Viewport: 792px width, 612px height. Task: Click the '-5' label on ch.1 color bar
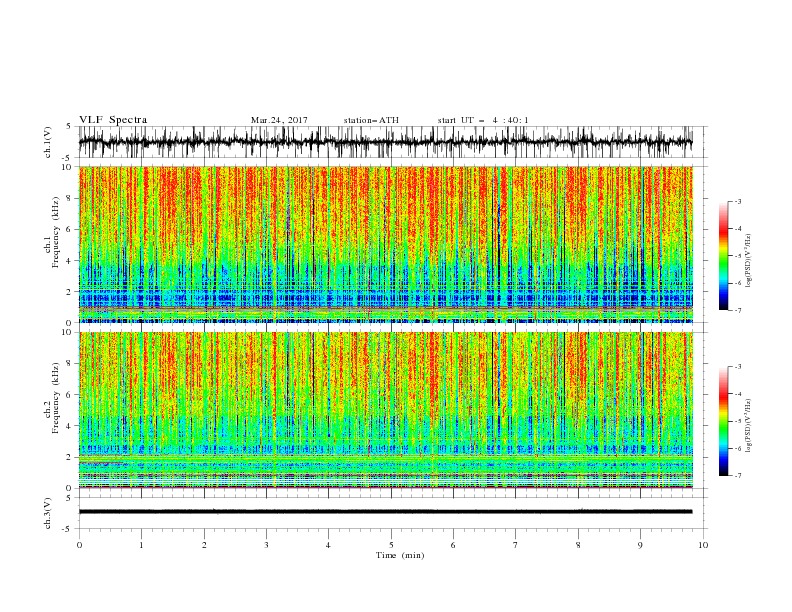[738, 256]
